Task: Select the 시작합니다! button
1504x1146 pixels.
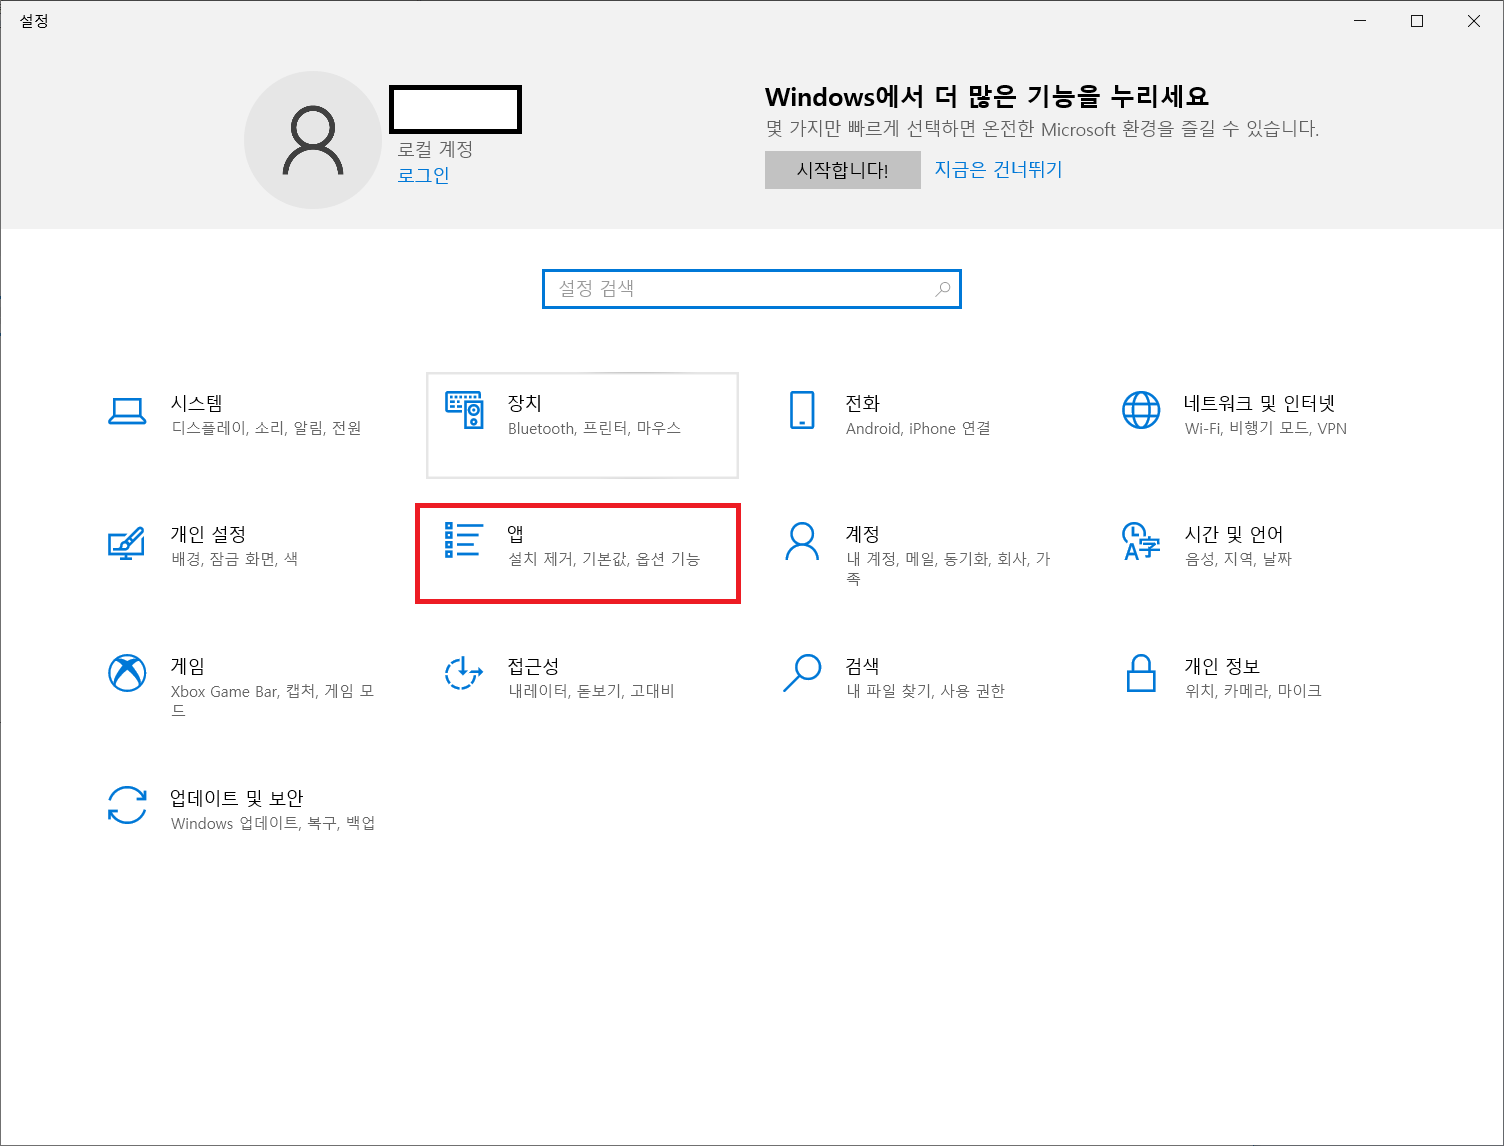Action: click(842, 169)
